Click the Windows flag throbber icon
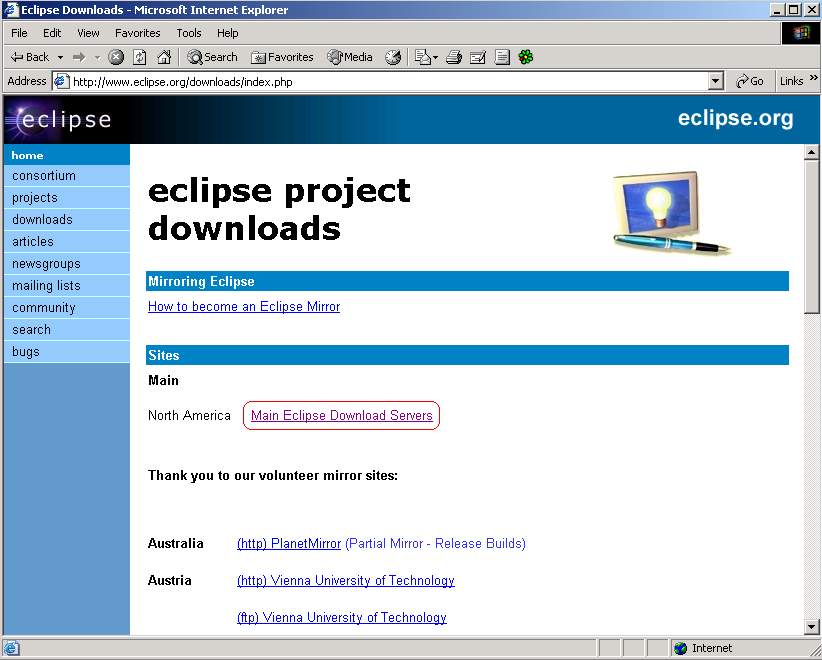The height and width of the screenshot is (660, 822). tap(801, 33)
